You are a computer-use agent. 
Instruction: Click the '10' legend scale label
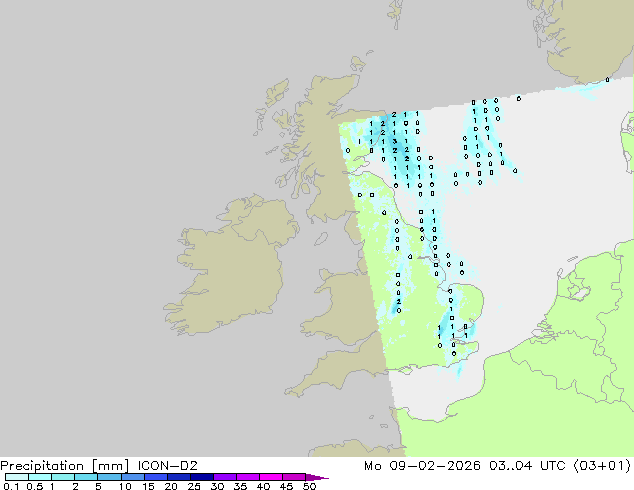pyautogui.click(x=125, y=486)
